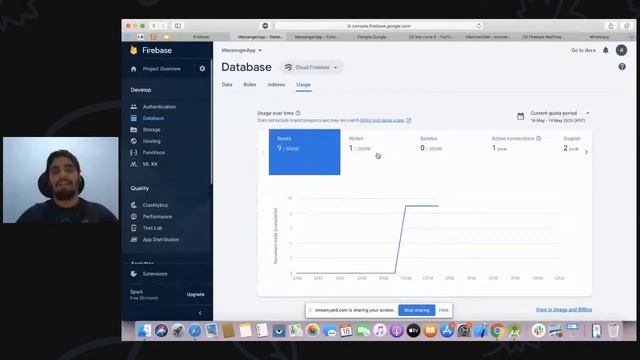Select the Reads metric card
The image size is (640, 360).
[x=304, y=152]
